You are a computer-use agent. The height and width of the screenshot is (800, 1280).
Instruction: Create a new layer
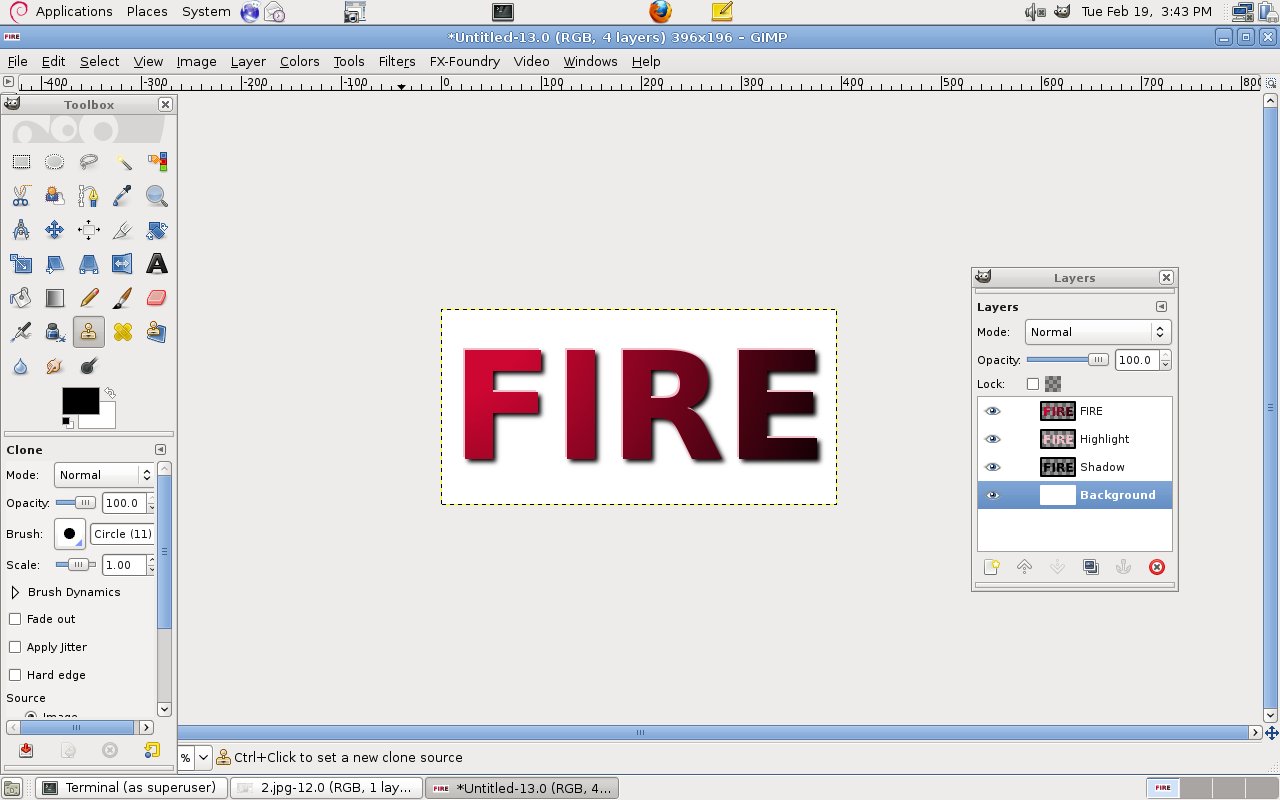[991, 567]
